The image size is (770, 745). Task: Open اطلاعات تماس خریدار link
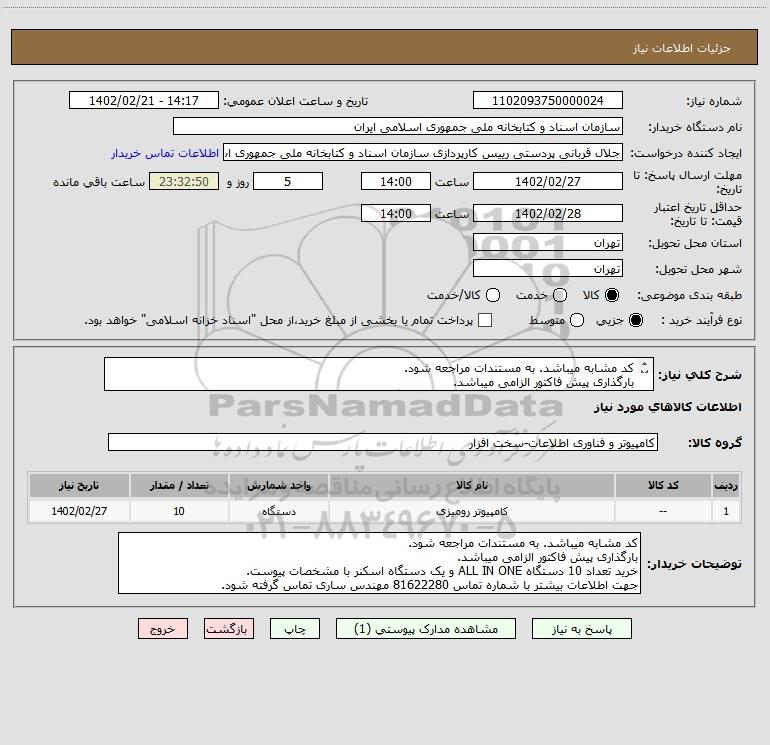click(165, 153)
